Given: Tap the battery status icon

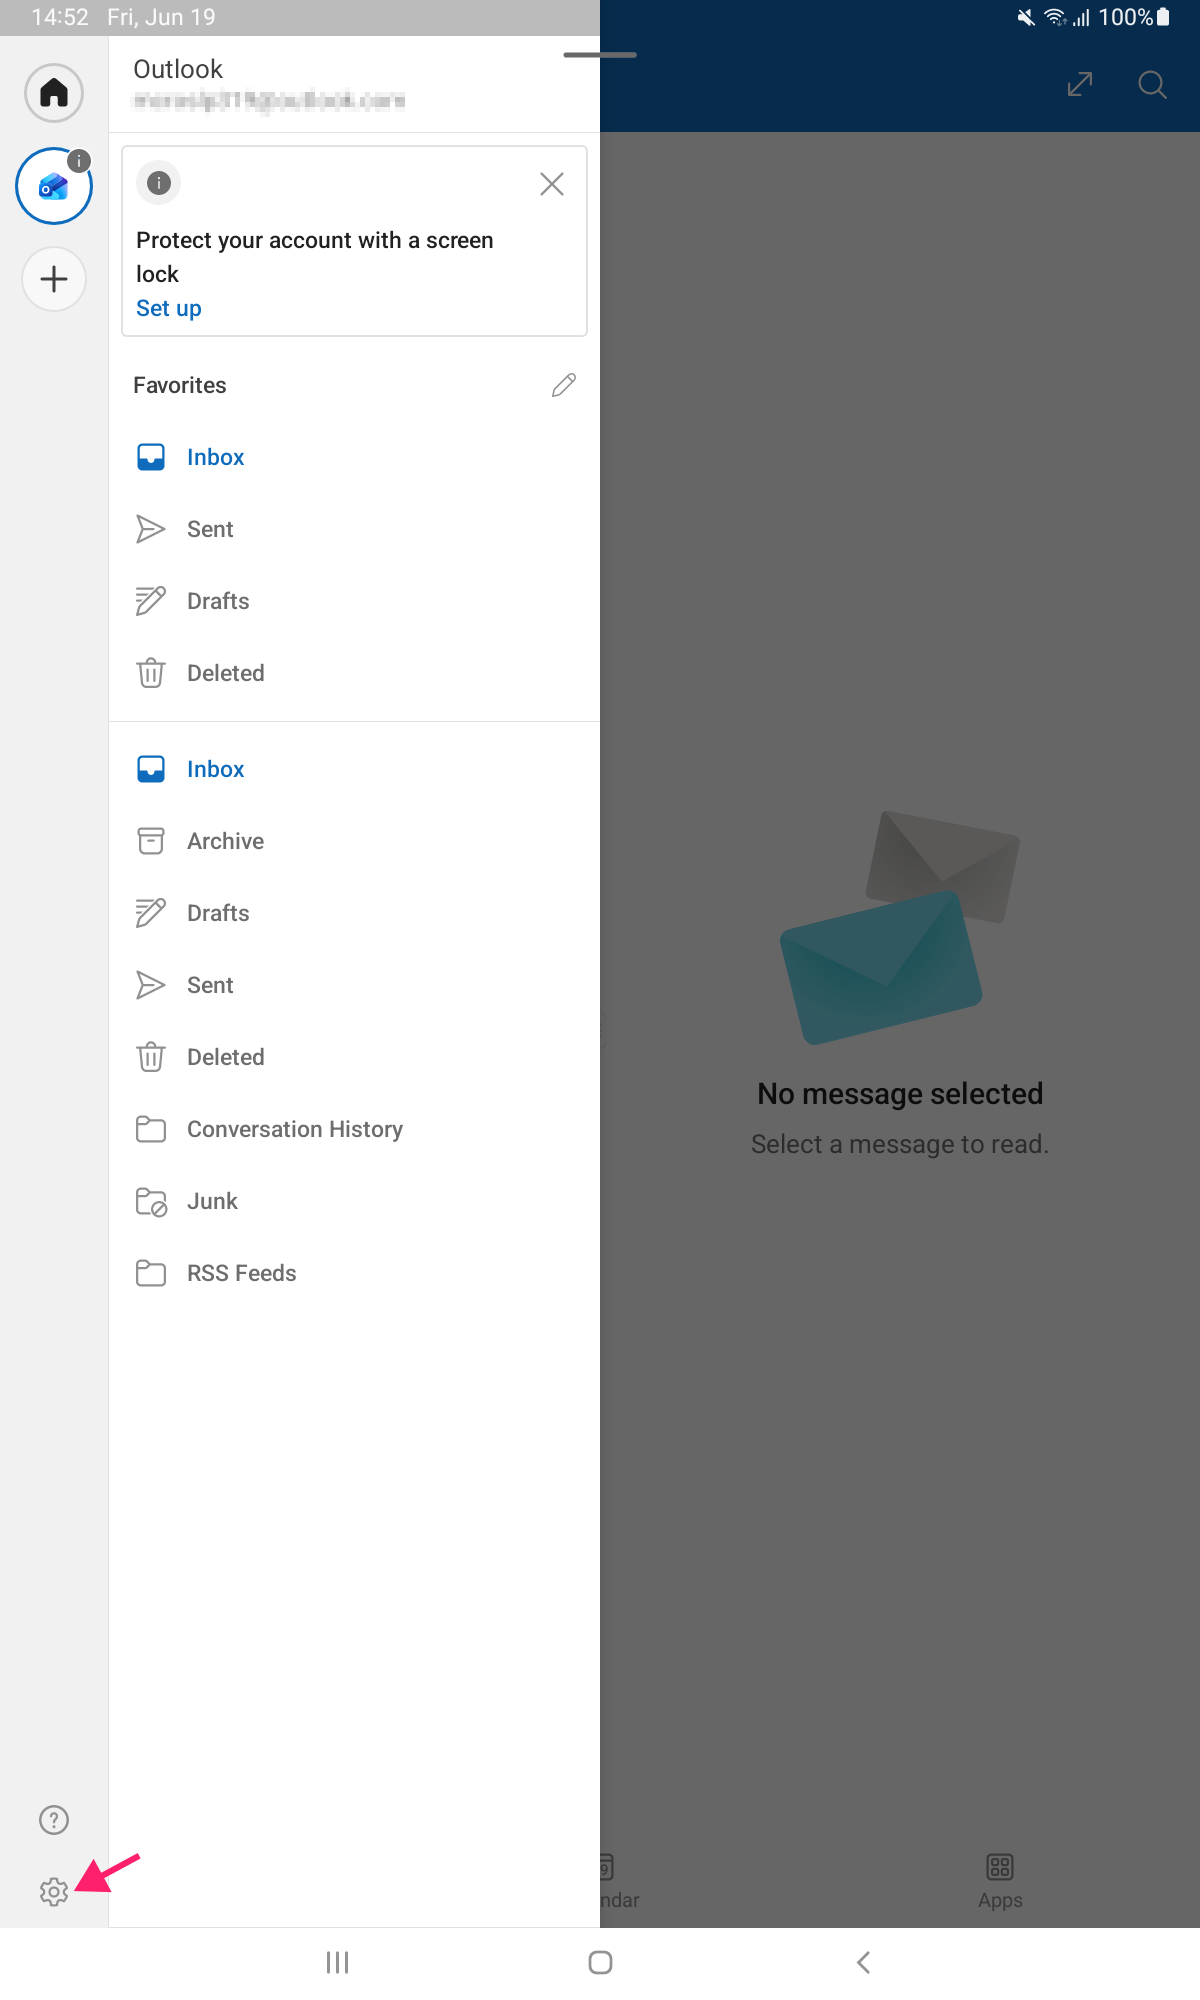Looking at the screenshot, I should 1163,17.
